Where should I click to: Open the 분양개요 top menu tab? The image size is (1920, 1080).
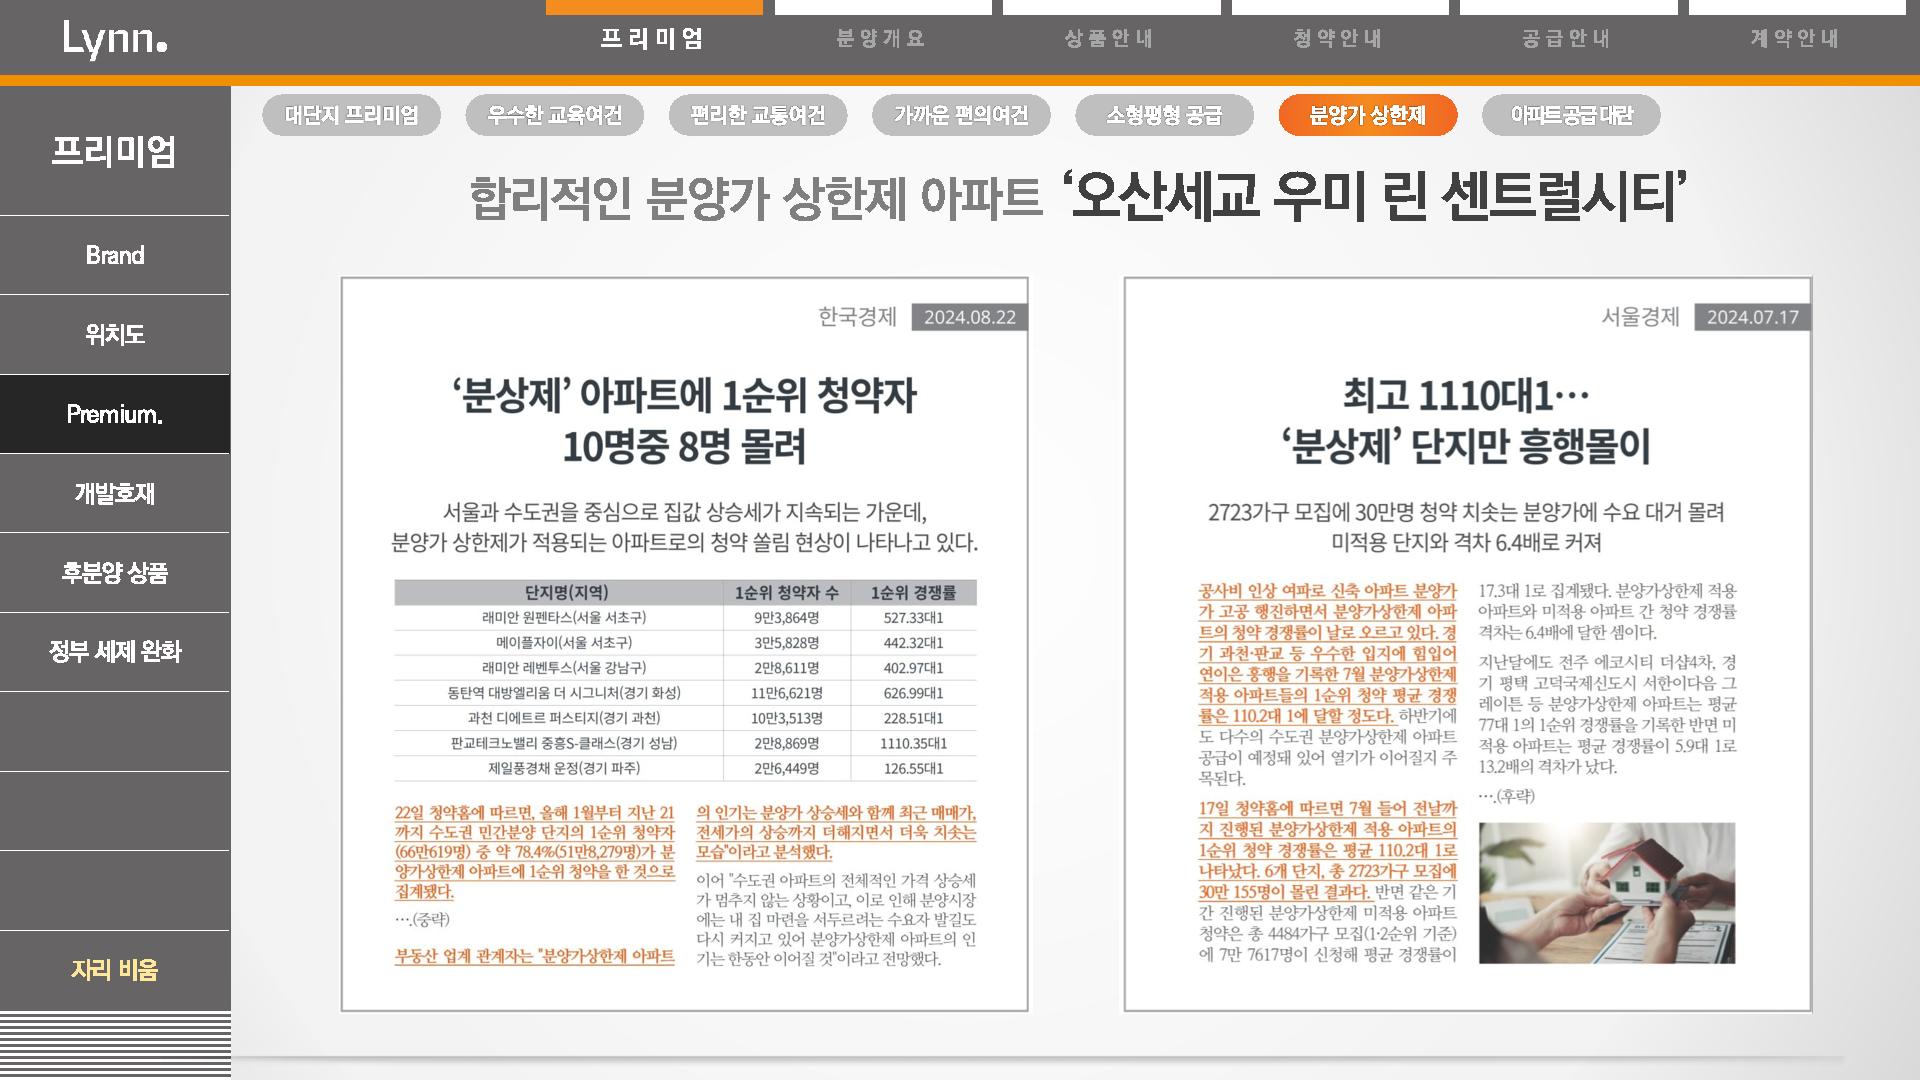[x=881, y=38]
